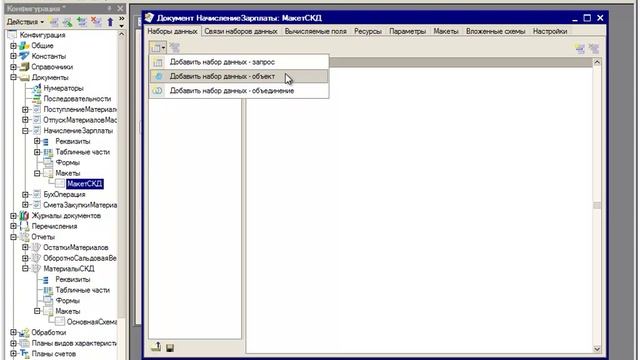Click scroll up arrow in МакетСКД fields area
Viewport: 640px width, 360px height.
click(x=597, y=62)
